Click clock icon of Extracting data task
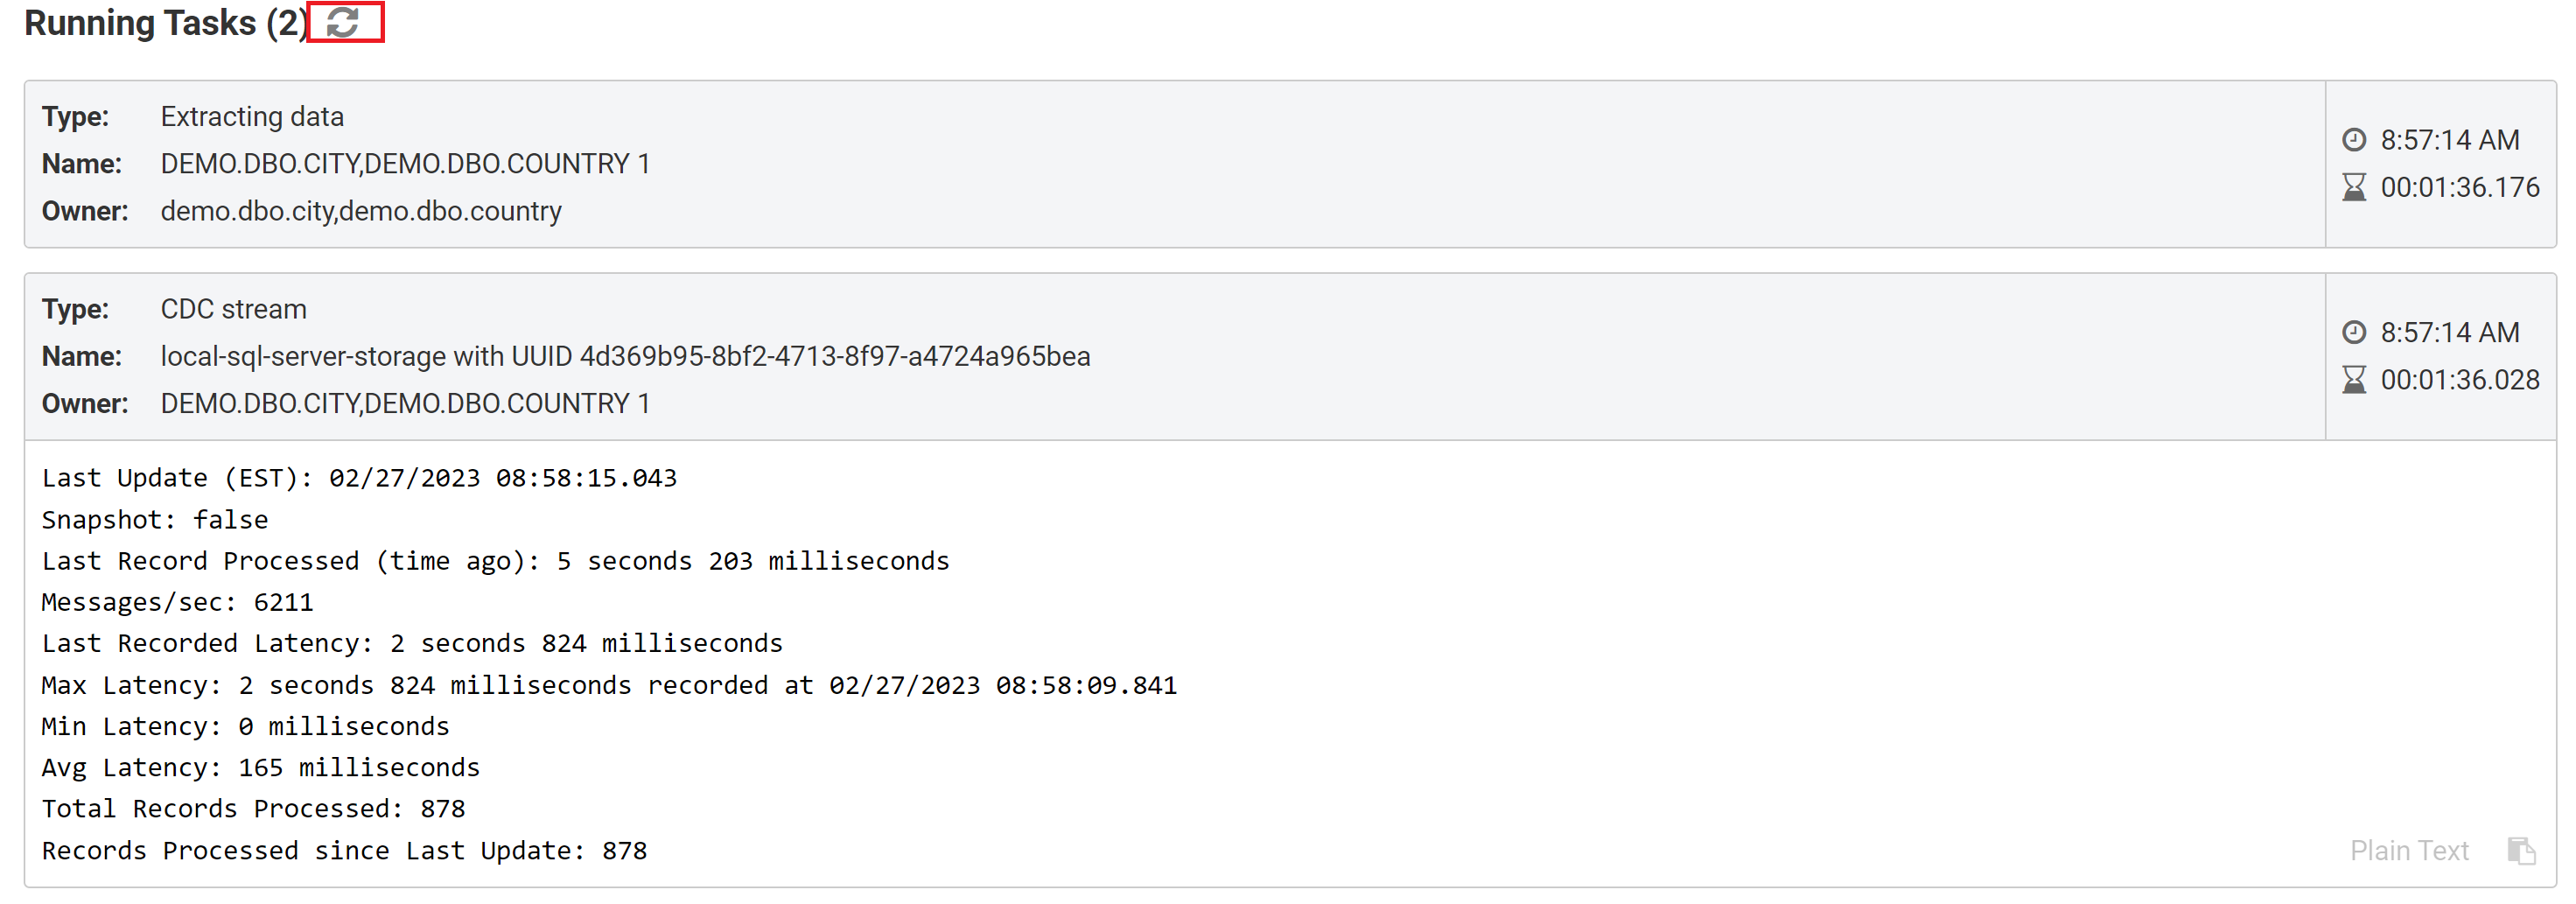This screenshot has width=2576, height=904. tap(2354, 140)
